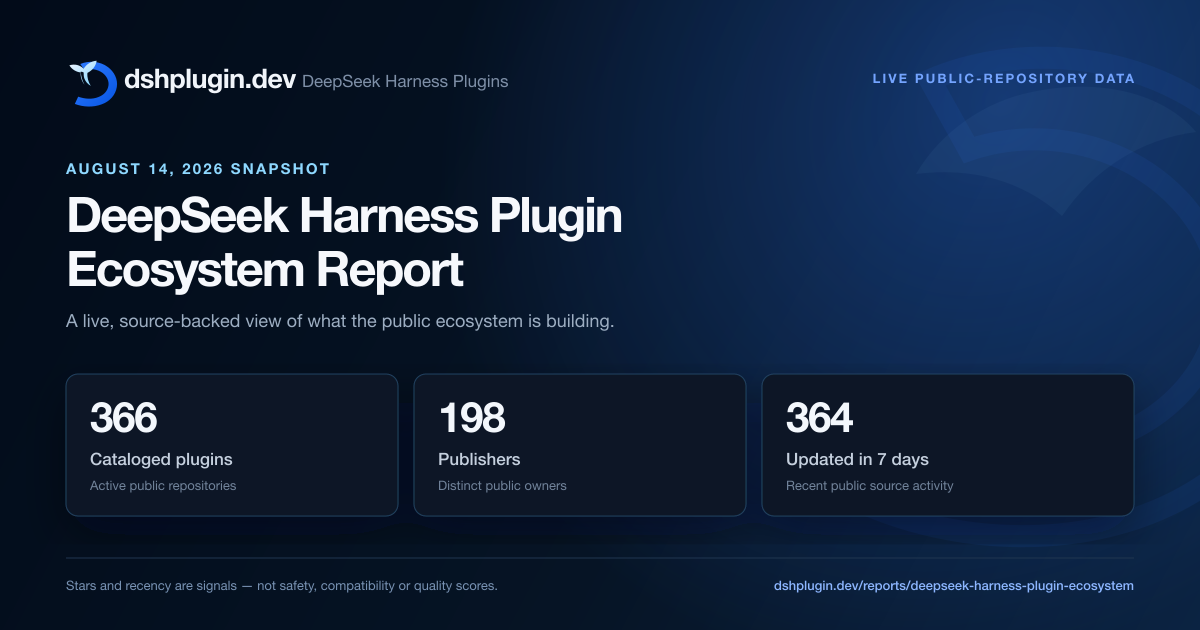1200x630 pixels.
Task: Click the DeepSeek Harness Plugin Ecosystem Report headline
Action: tap(344, 243)
